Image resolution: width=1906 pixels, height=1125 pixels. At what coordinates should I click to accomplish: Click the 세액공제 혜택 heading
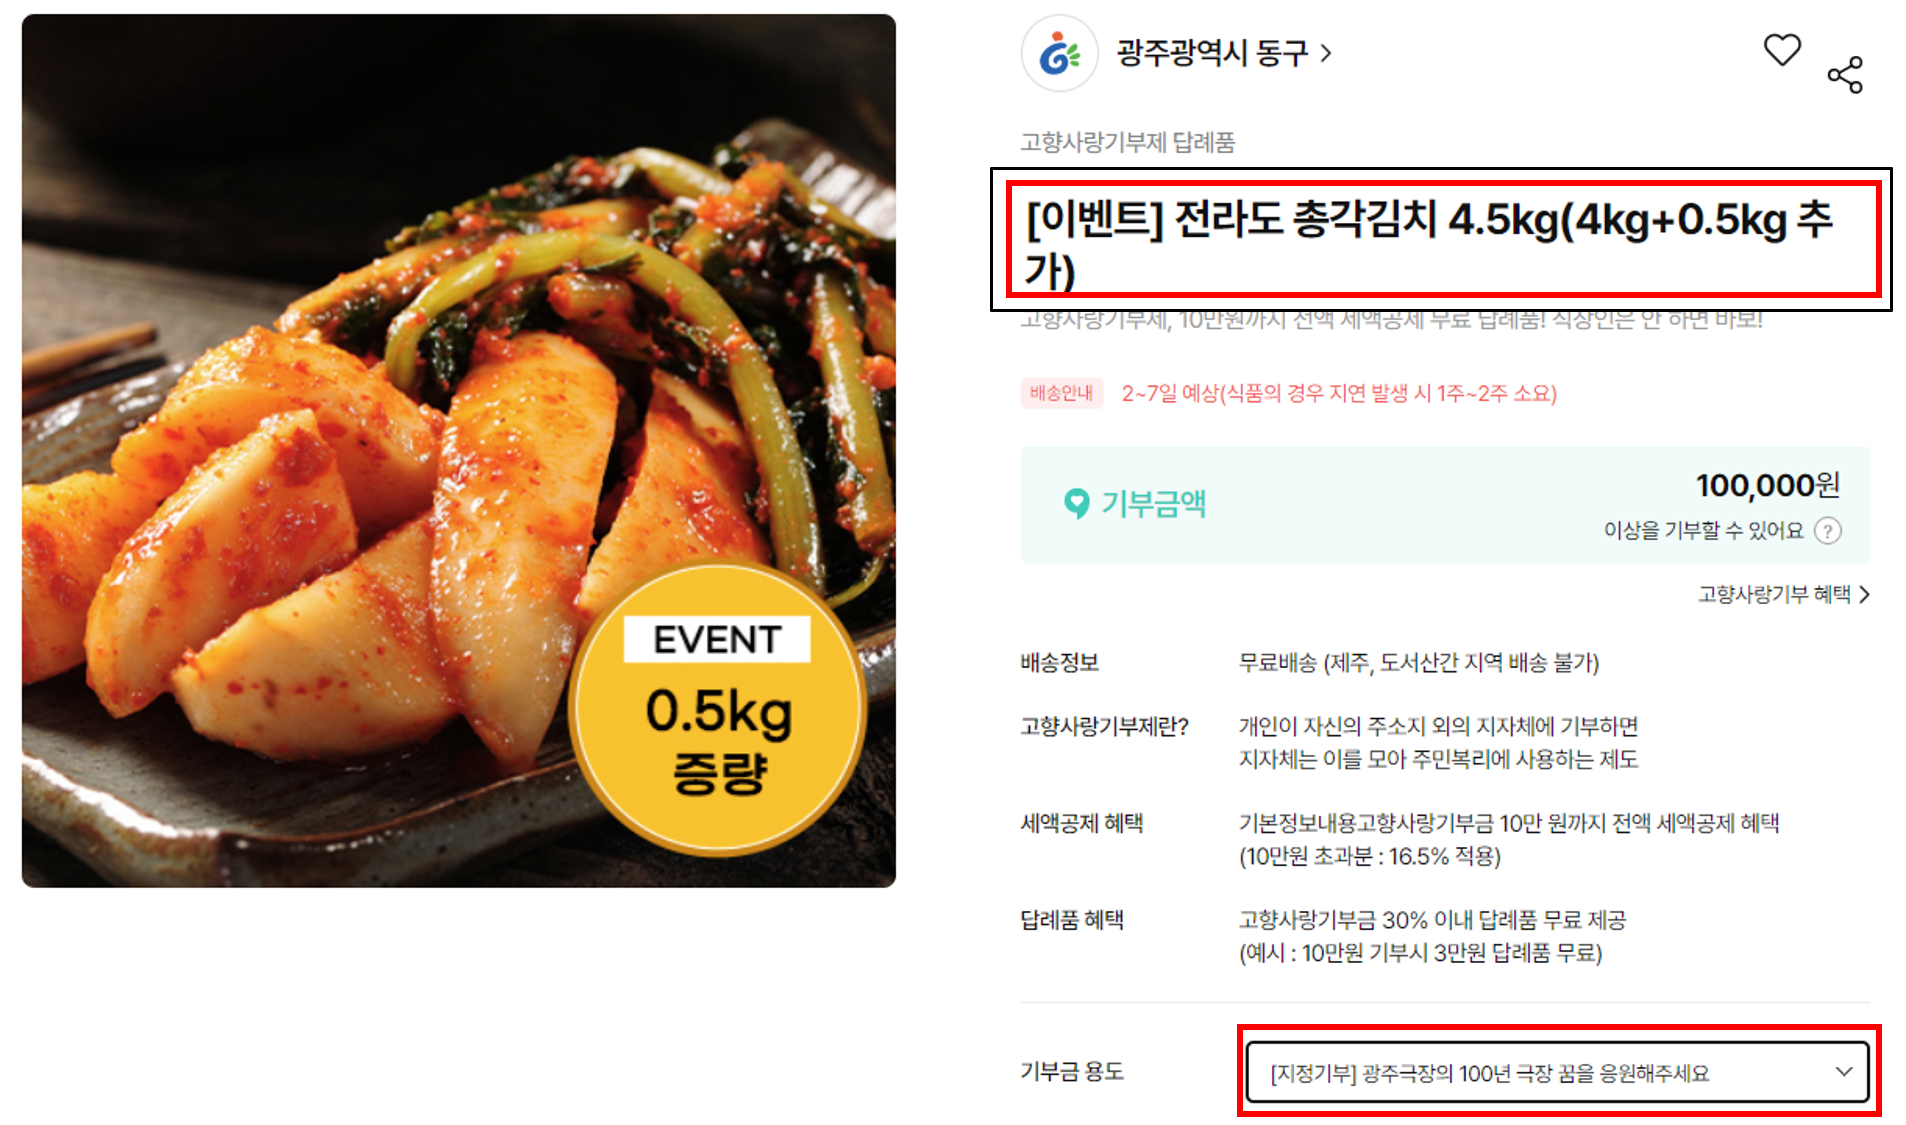pos(1082,823)
